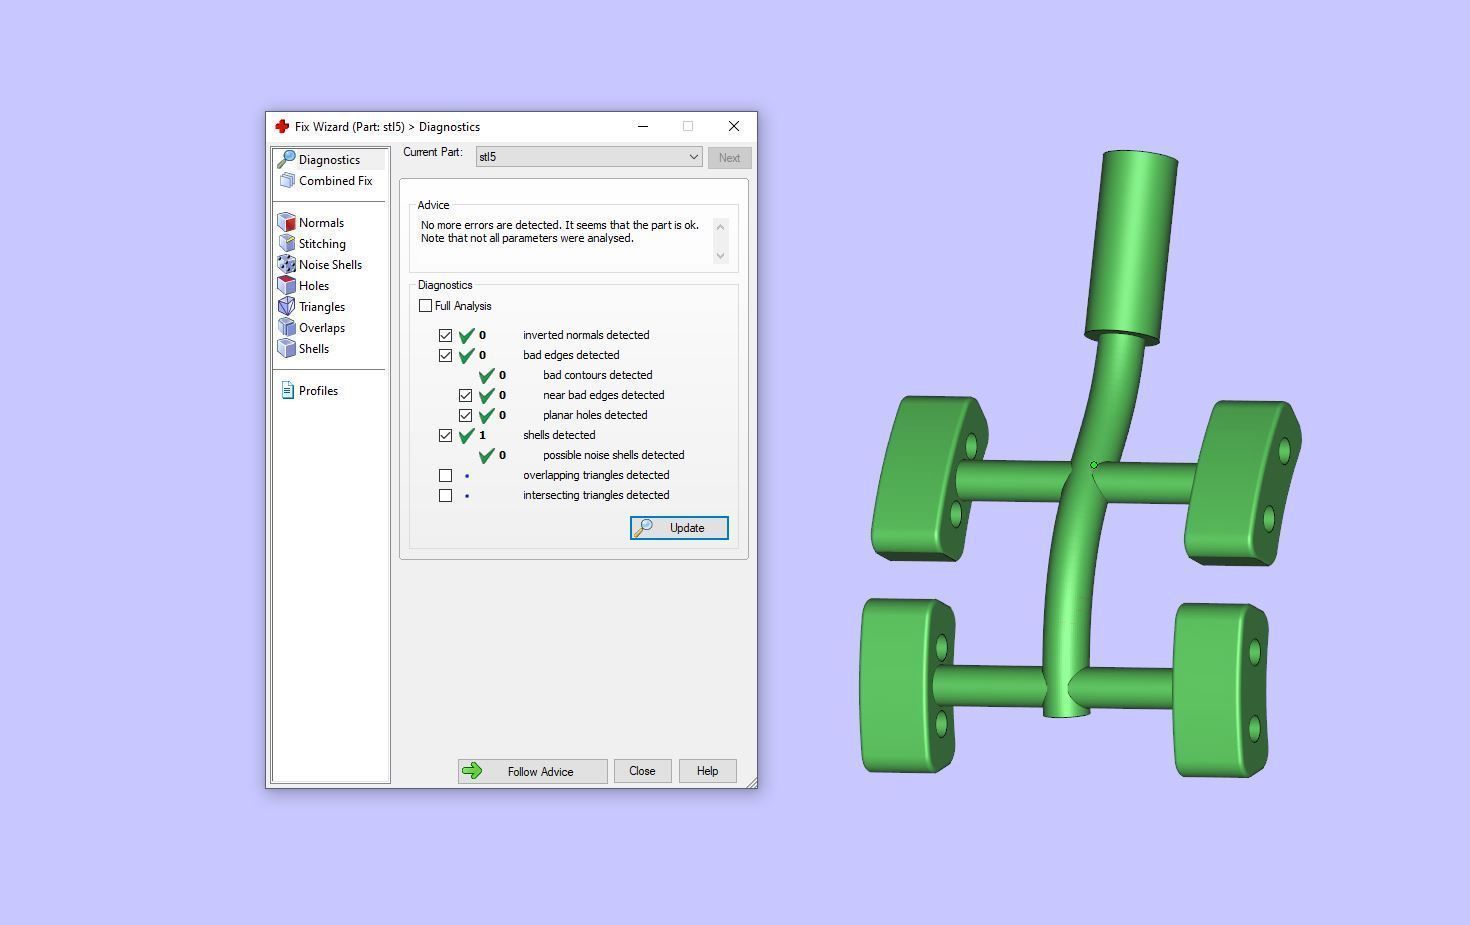Uncheck bad edges detected checkbox
Screen dimensions: 1470x925
point(446,355)
